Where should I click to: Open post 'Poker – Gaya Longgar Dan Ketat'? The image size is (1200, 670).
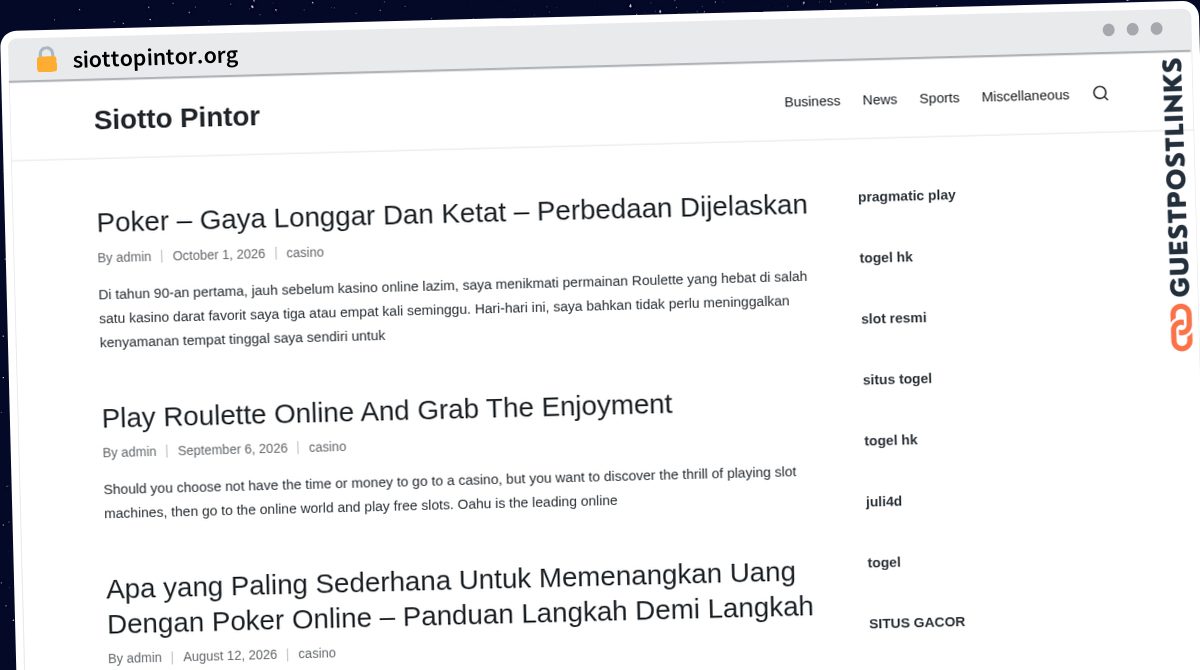click(452, 212)
